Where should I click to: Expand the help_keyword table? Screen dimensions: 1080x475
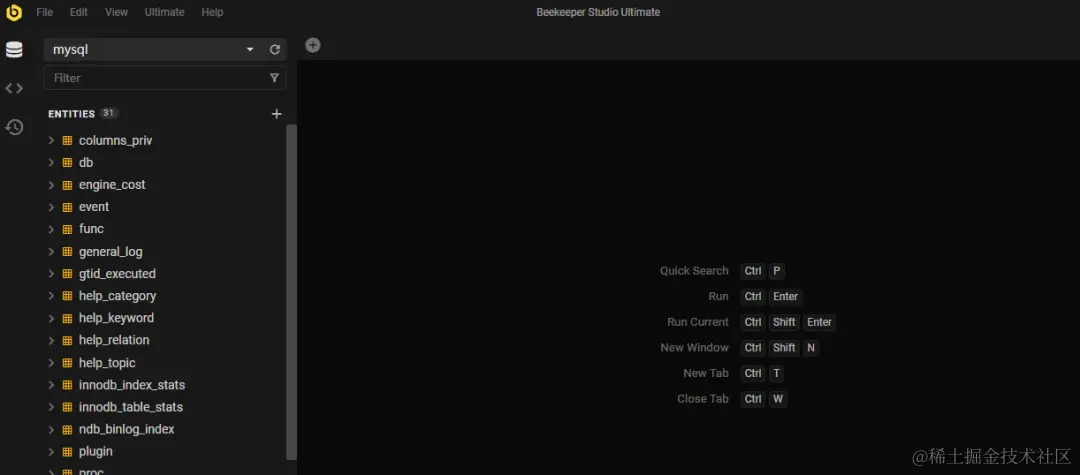tap(51, 318)
